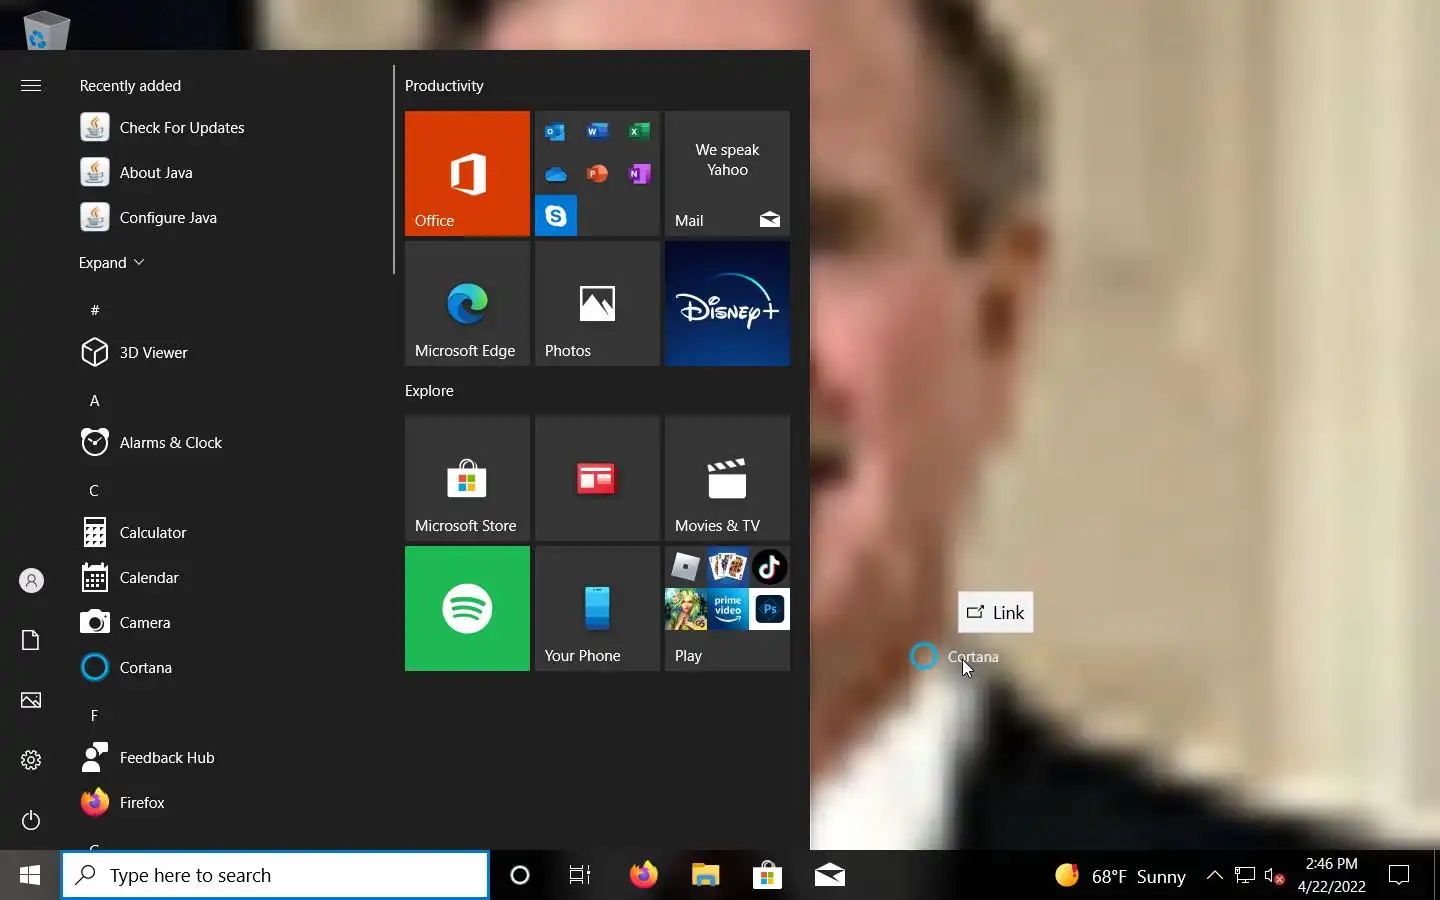Open Firefox from the taskbar

(643, 875)
